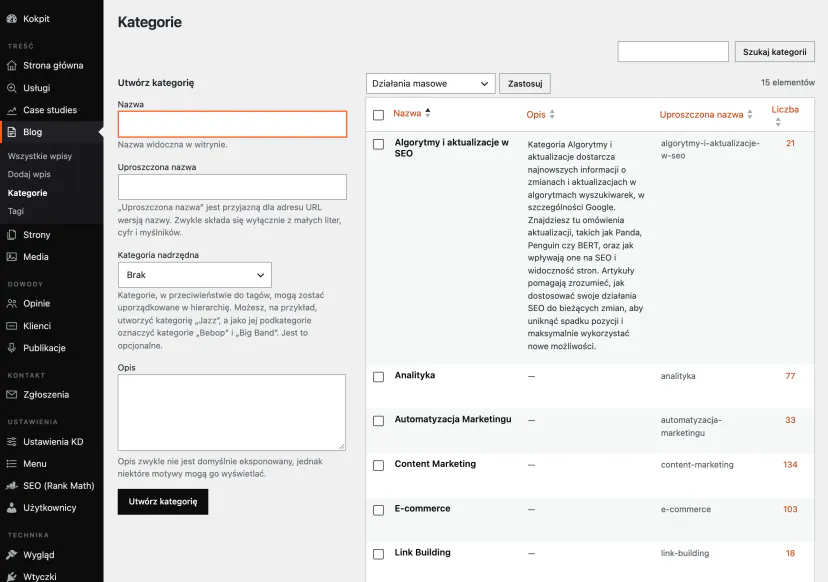Open the Zgłoszenia menu entry
Viewport: 828px width, 582px height.
(46, 395)
